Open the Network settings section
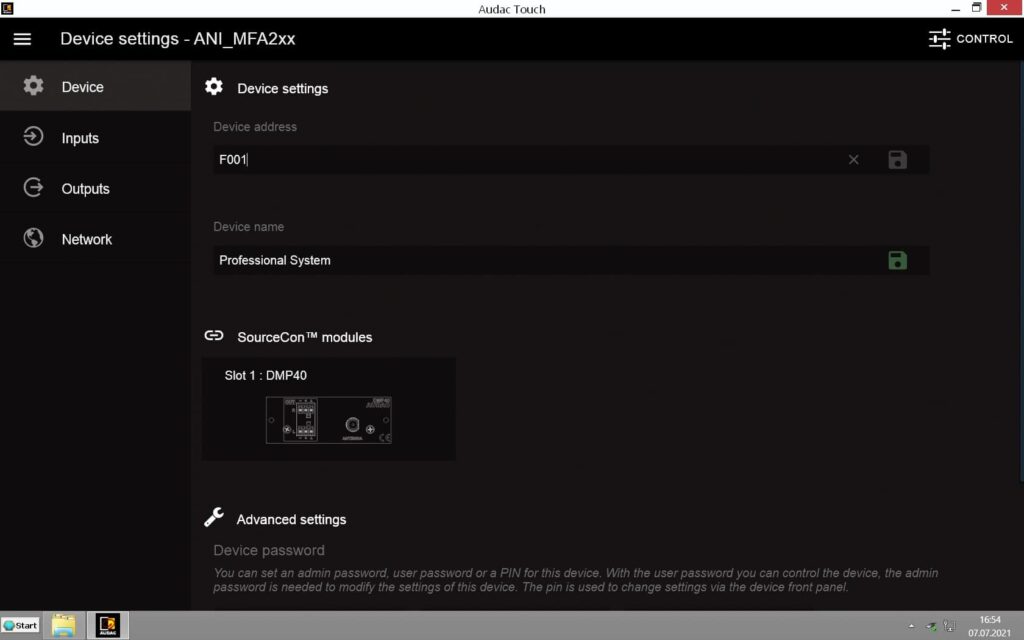 [x=95, y=239]
